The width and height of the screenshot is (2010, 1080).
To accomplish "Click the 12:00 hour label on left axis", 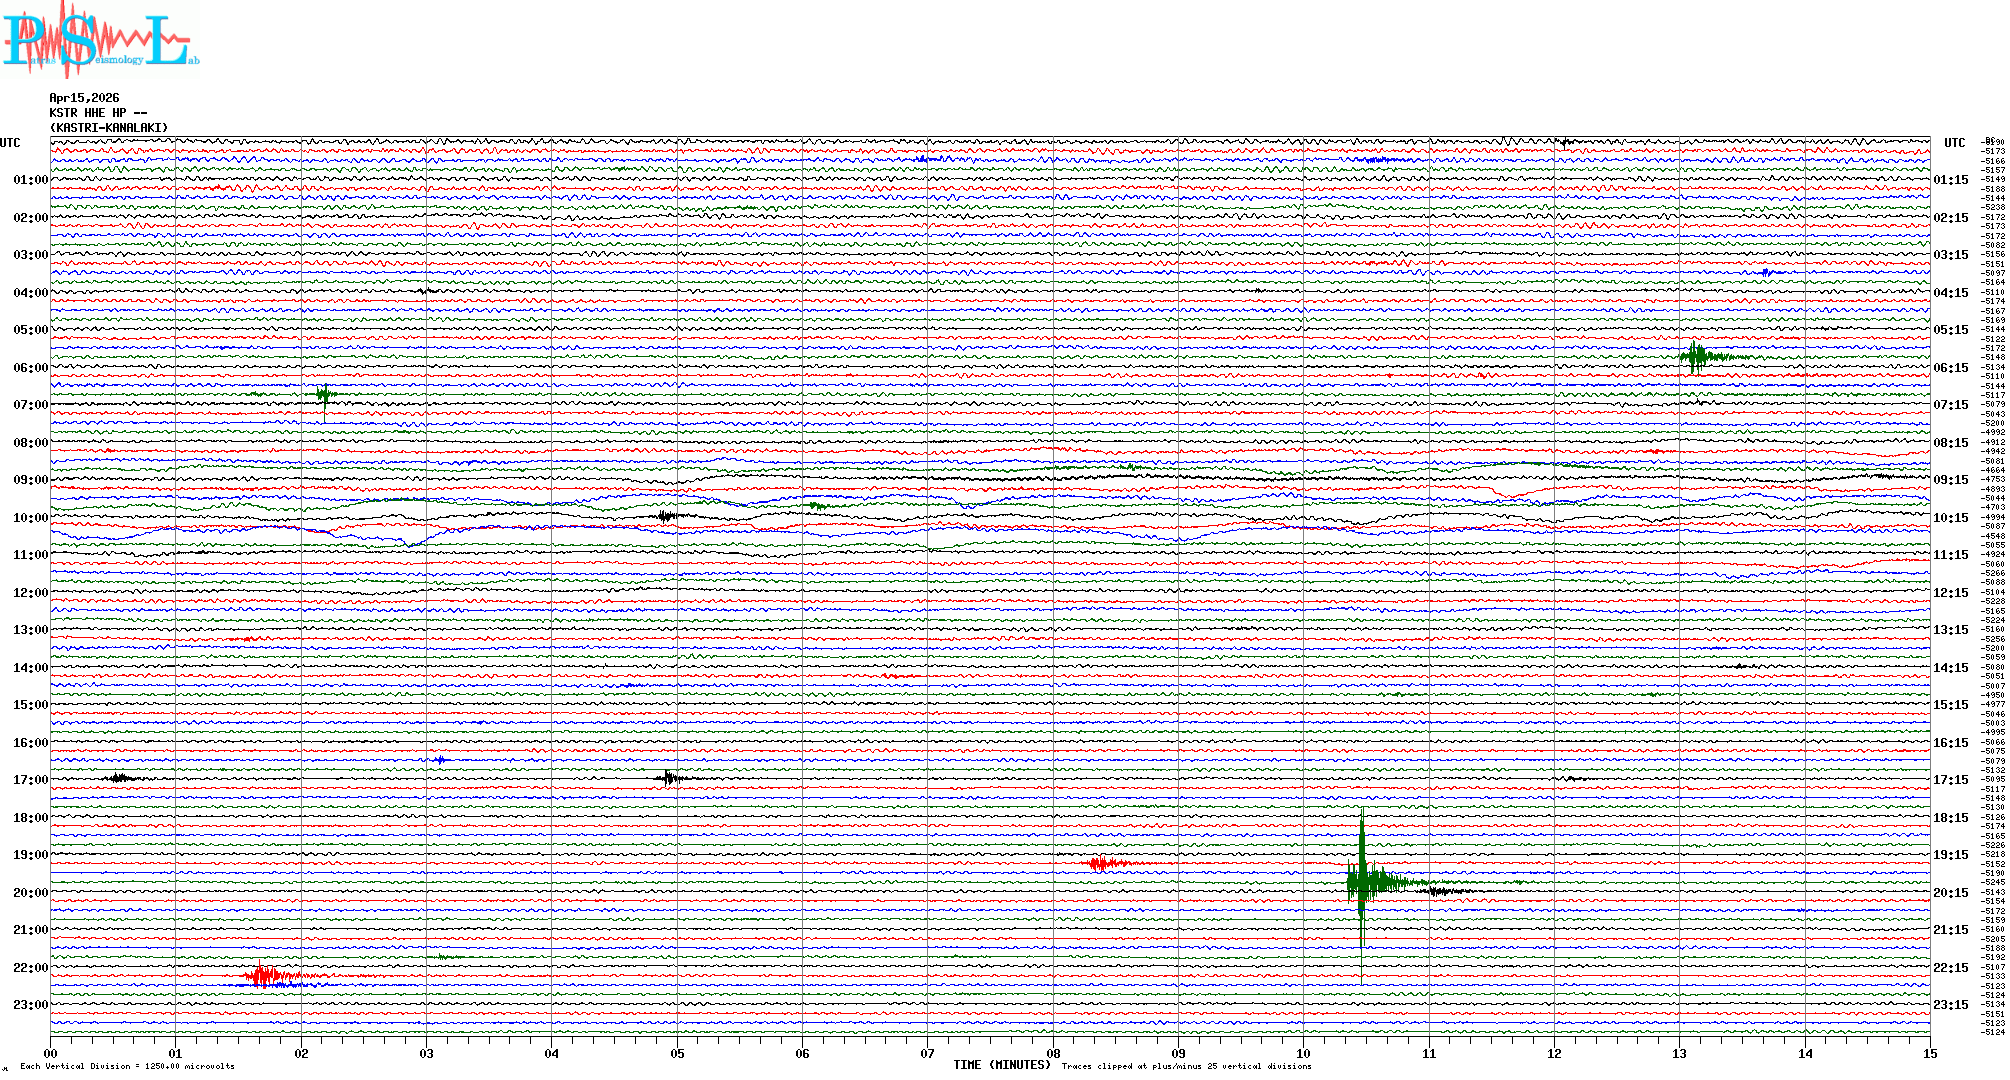I will (x=30, y=593).
